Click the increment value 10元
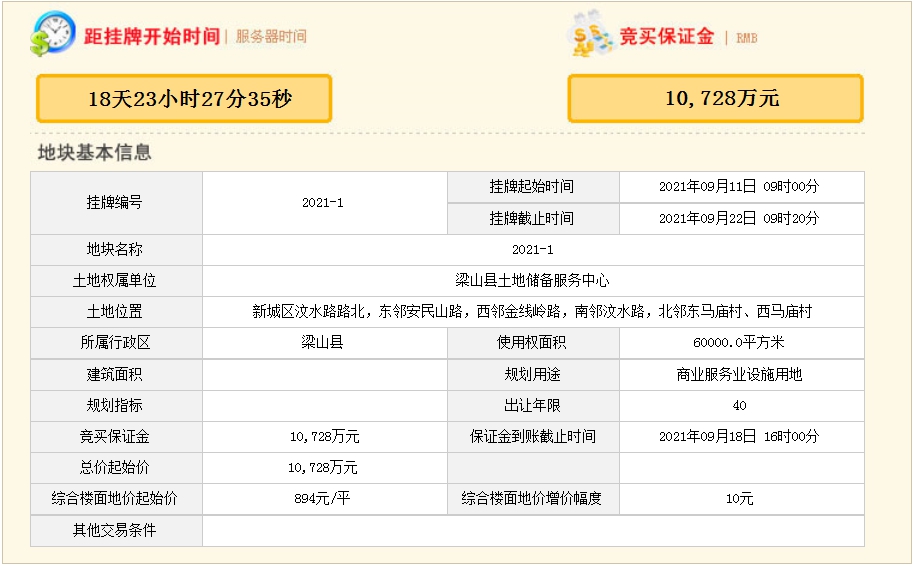 pos(739,499)
